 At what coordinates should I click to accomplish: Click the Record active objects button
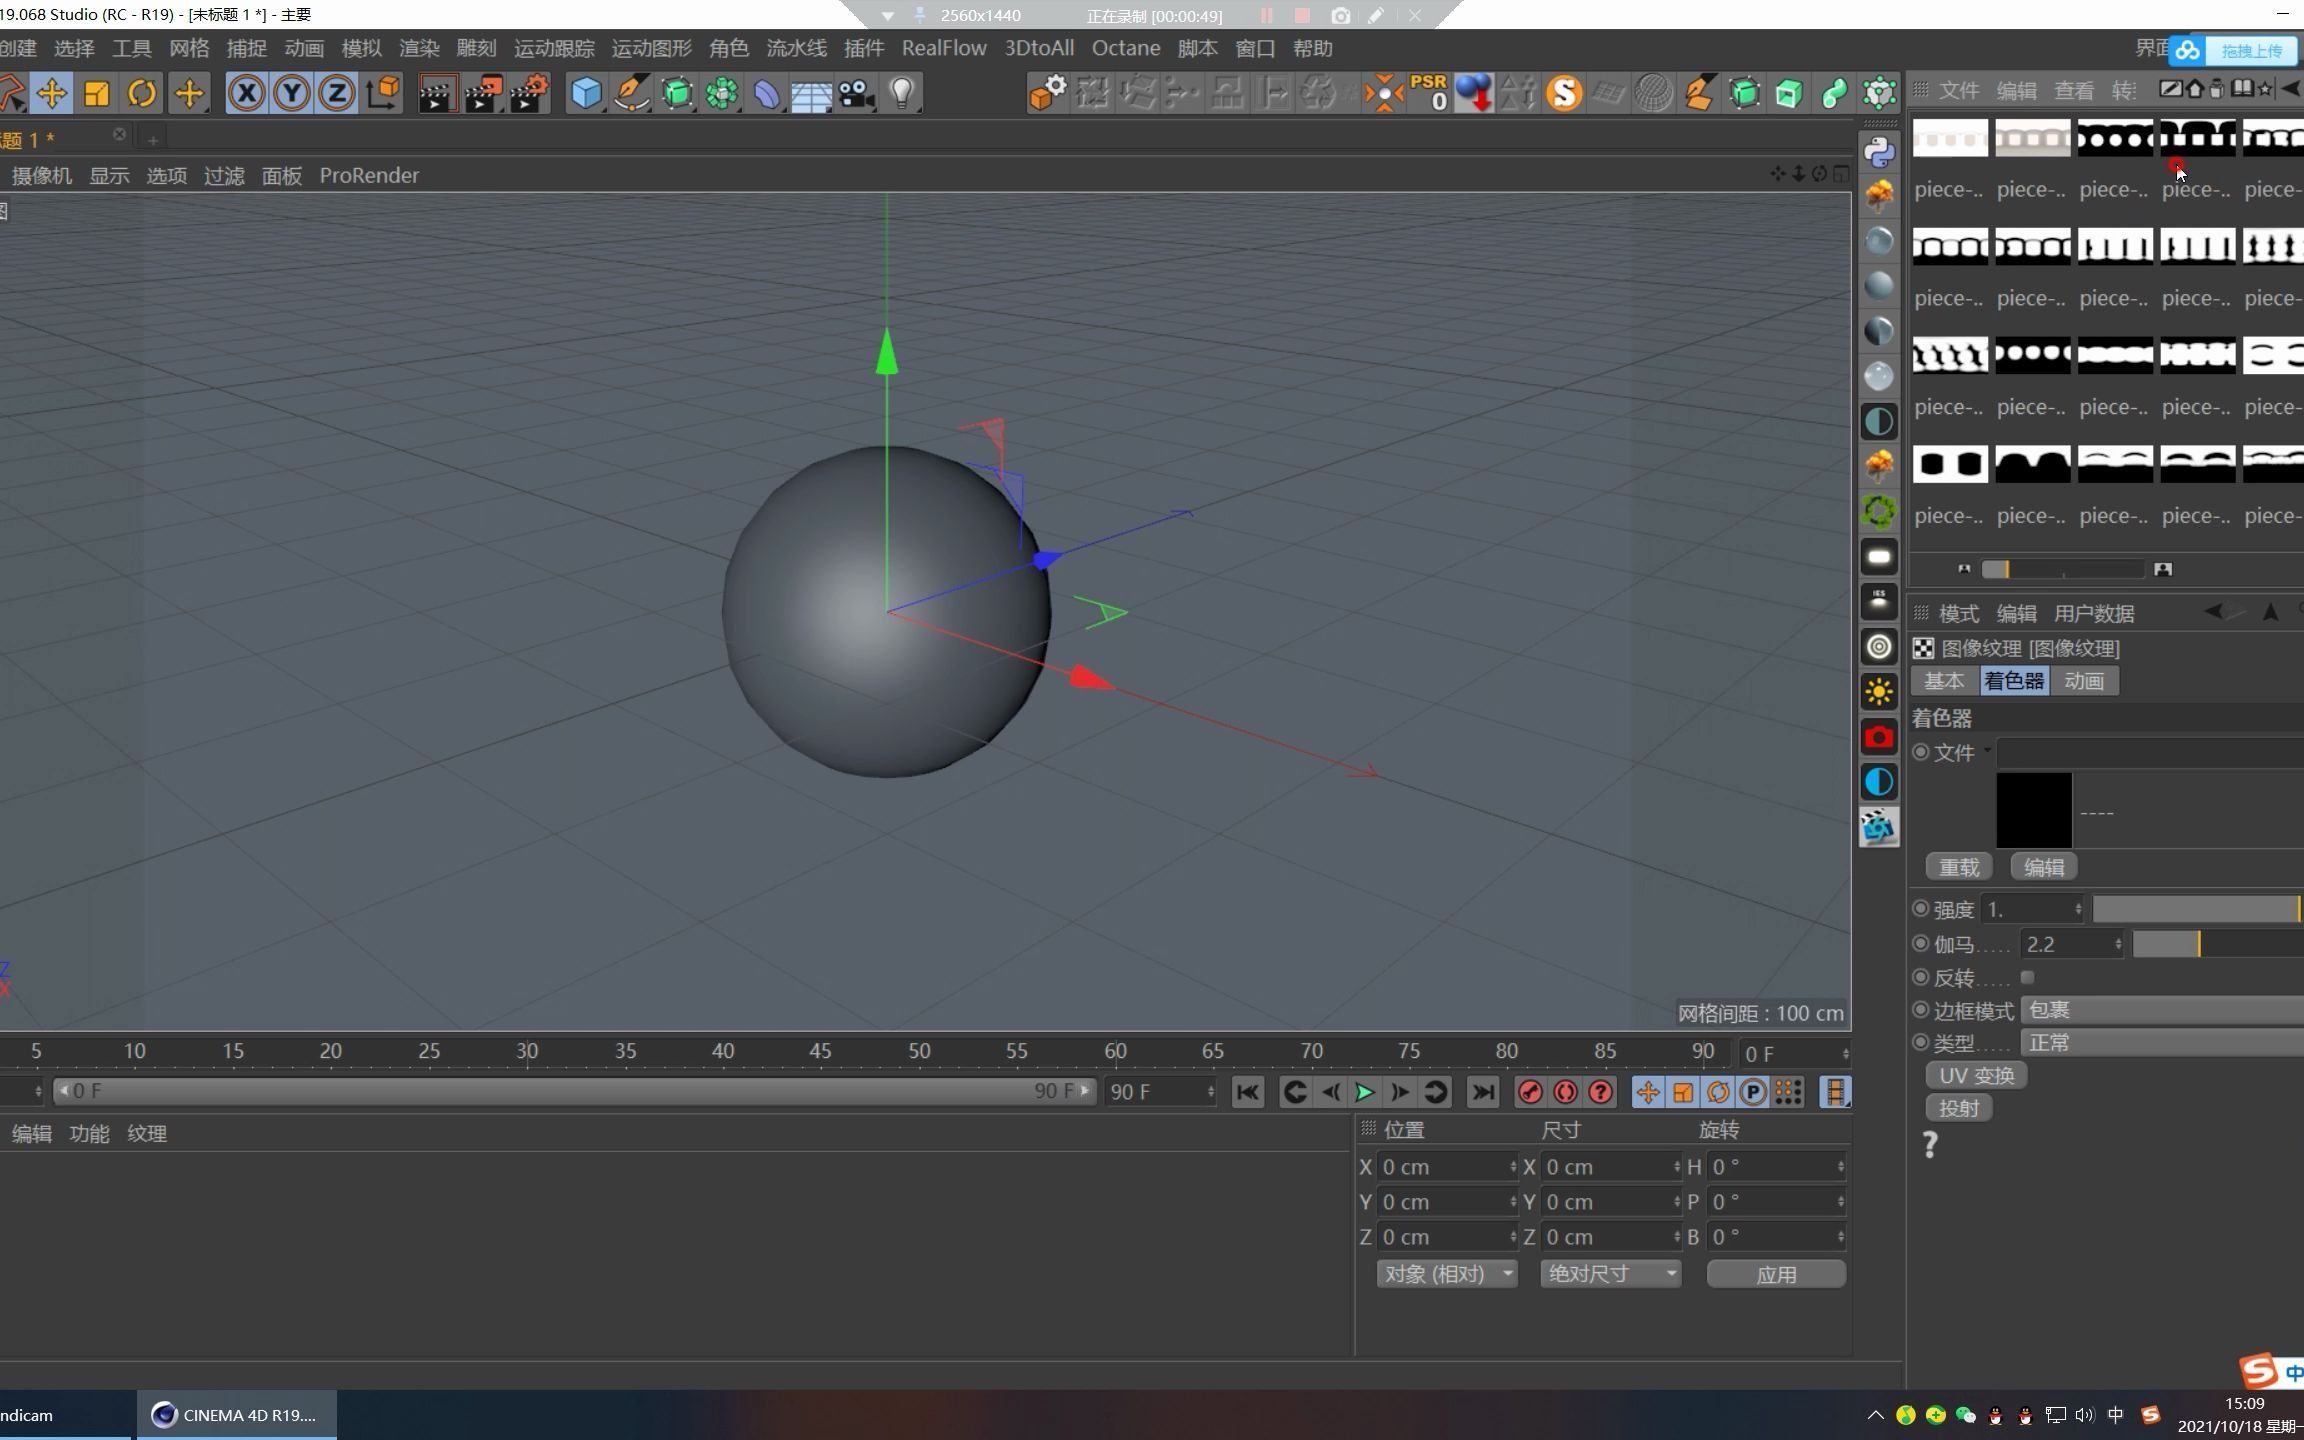pos(1530,1092)
